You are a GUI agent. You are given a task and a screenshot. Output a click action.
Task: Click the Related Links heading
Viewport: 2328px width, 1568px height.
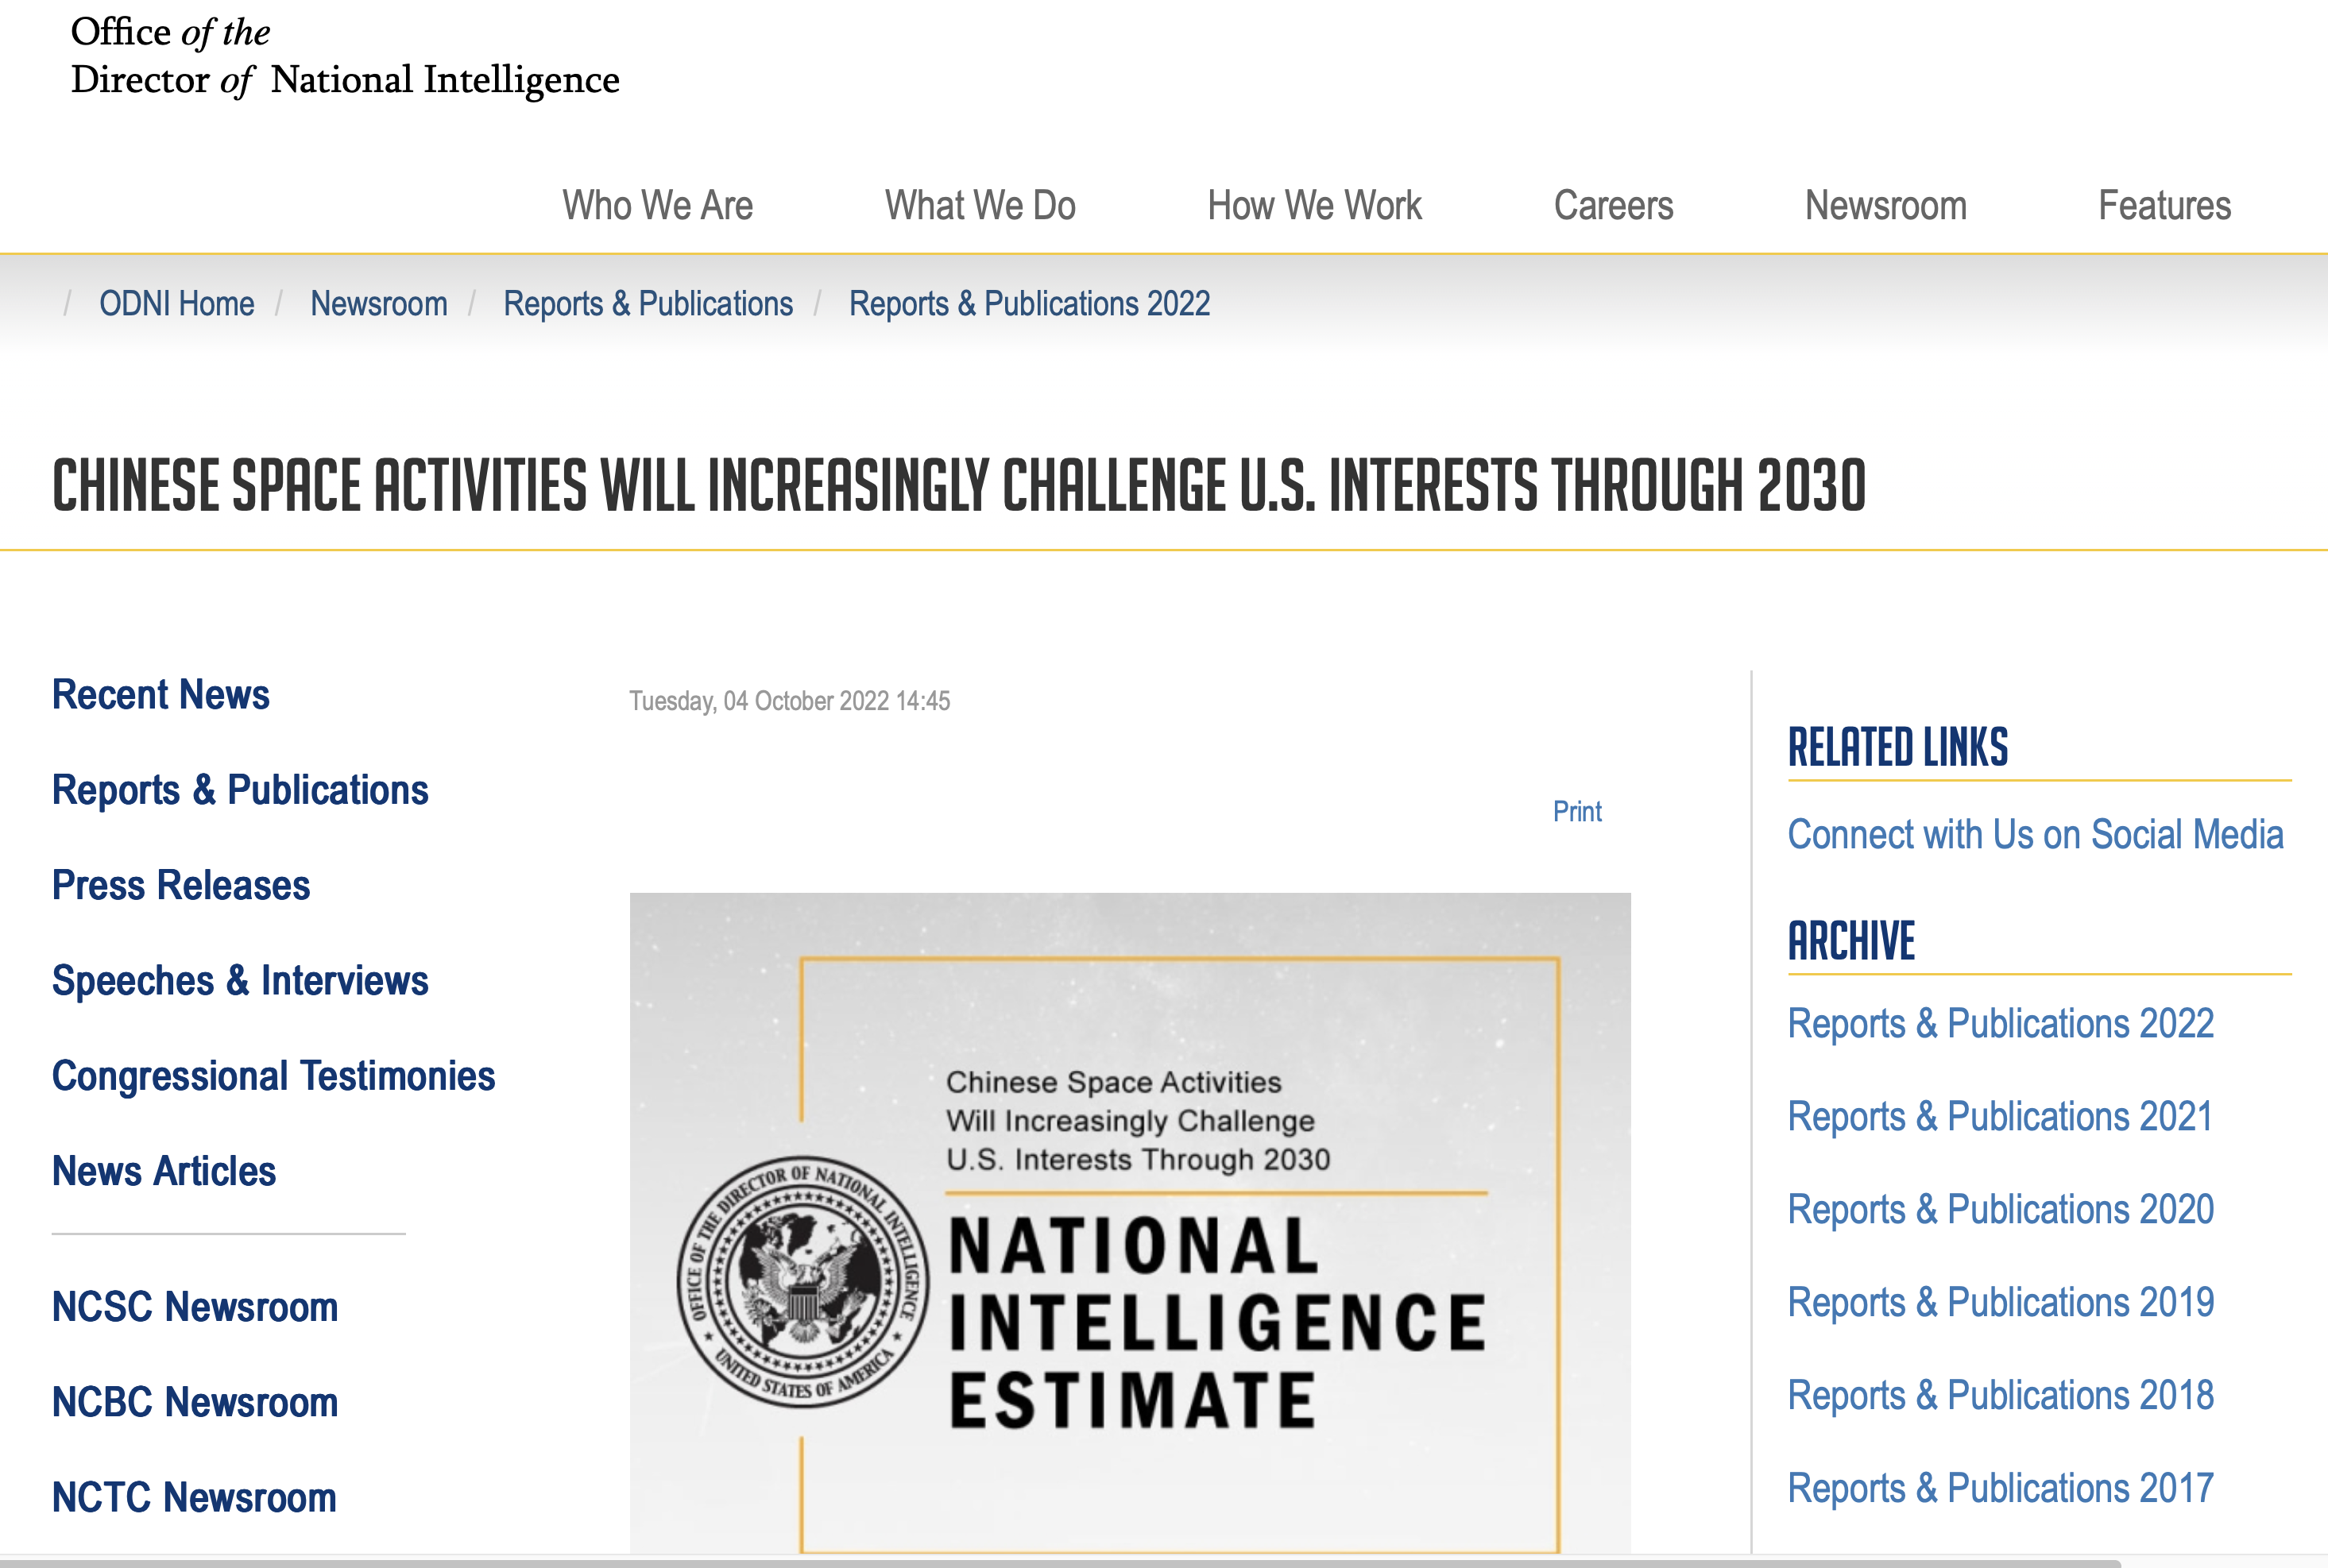point(1897,747)
